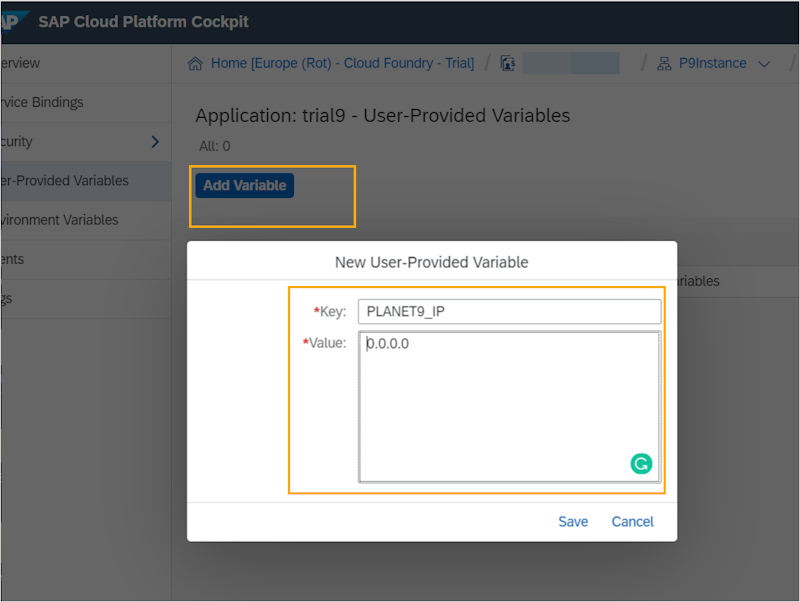Expand the Security sidebar chevron

pyautogui.click(x=154, y=142)
